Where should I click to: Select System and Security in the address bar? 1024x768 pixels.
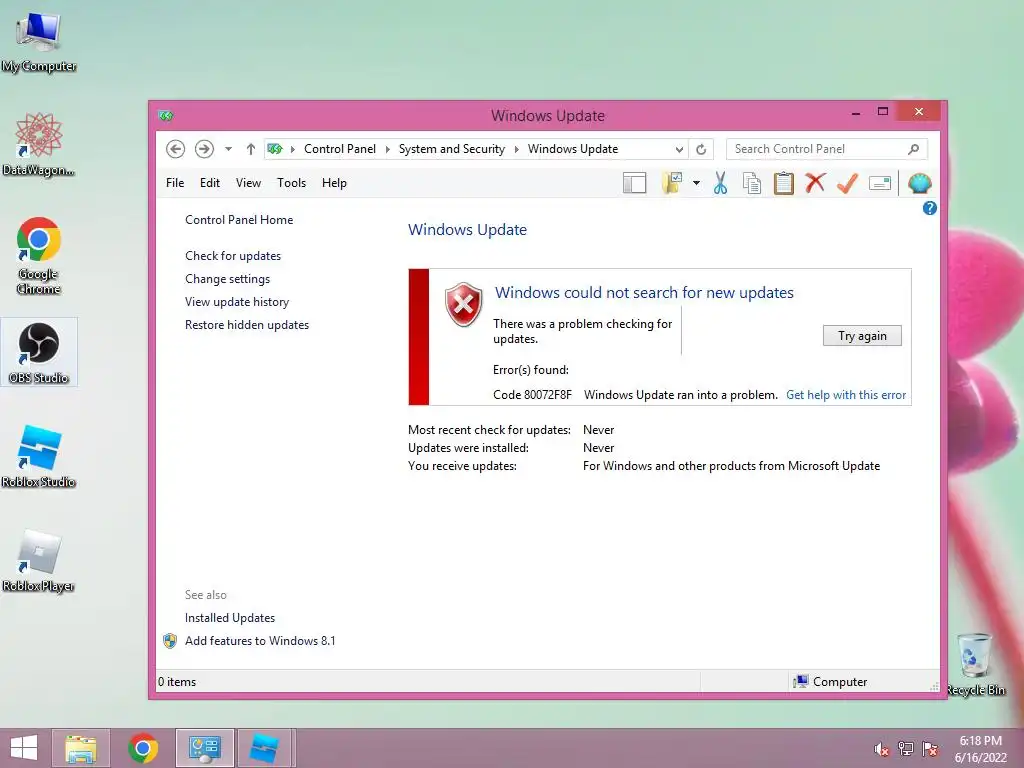point(451,149)
